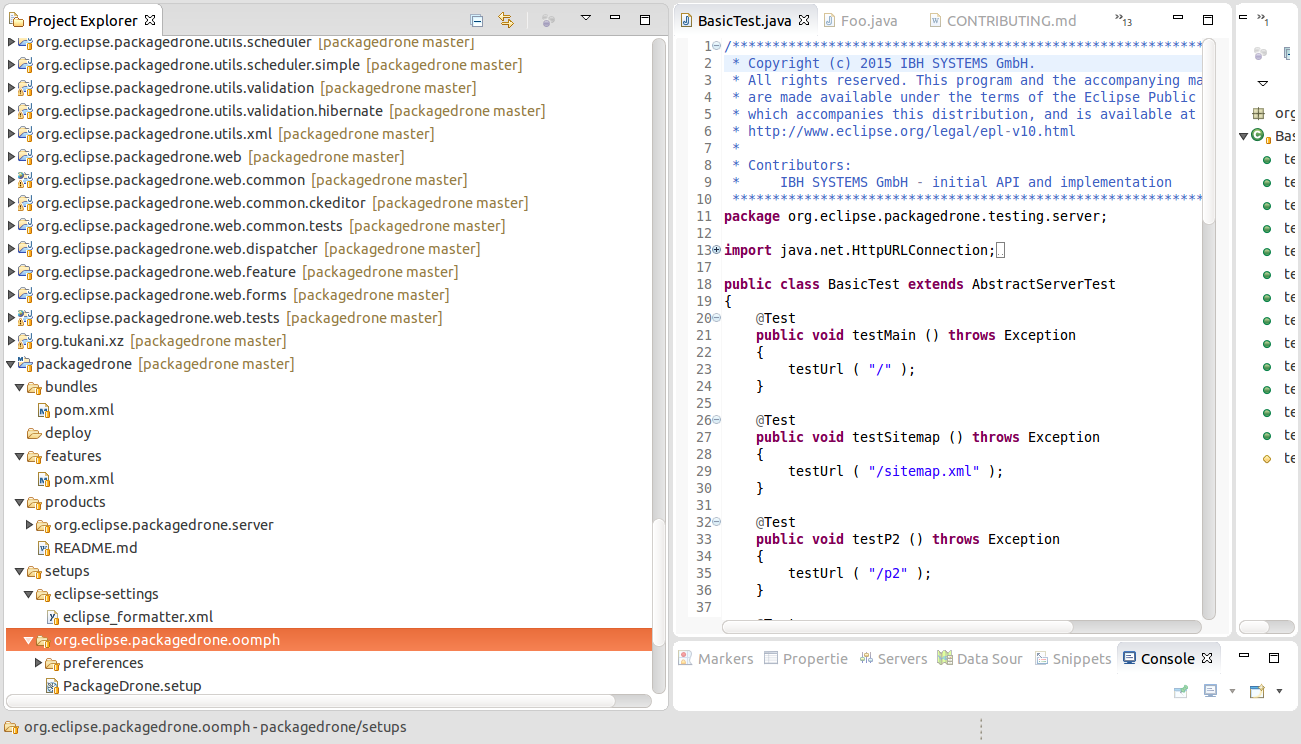Viewport: 1301px width, 744px height.
Task: Open the console selection dropdown arrow
Action: point(1232,690)
